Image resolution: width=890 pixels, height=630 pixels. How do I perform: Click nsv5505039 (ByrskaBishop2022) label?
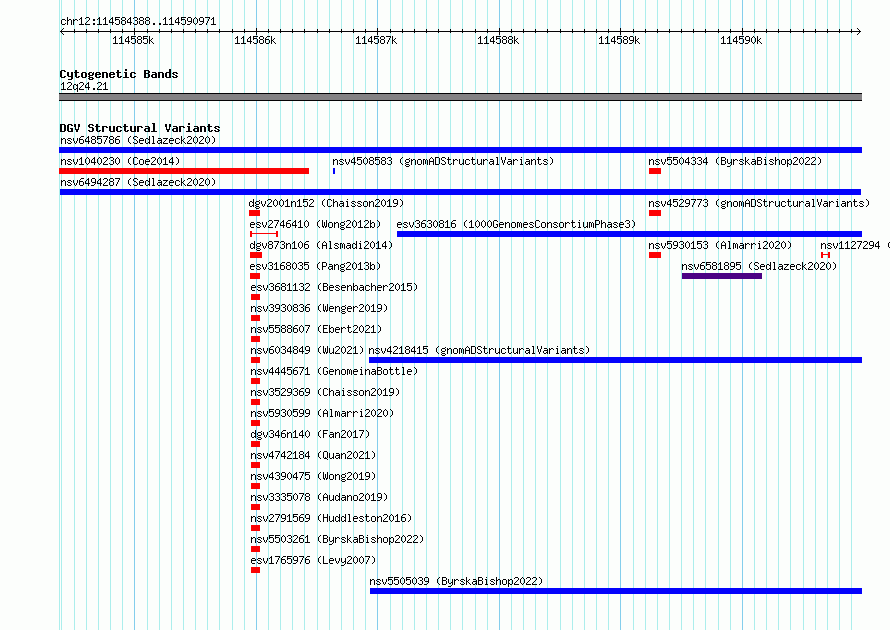(x=456, y=581)
